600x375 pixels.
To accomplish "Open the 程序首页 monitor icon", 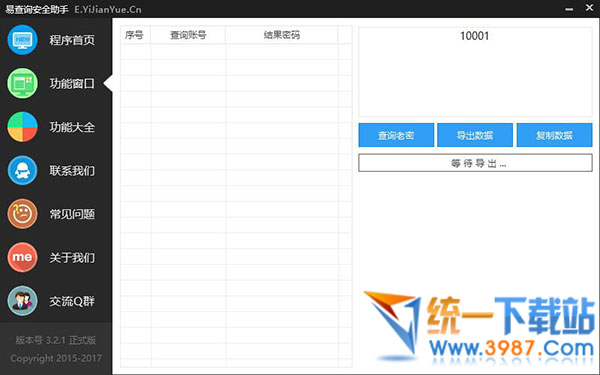I will coord(22,40).
